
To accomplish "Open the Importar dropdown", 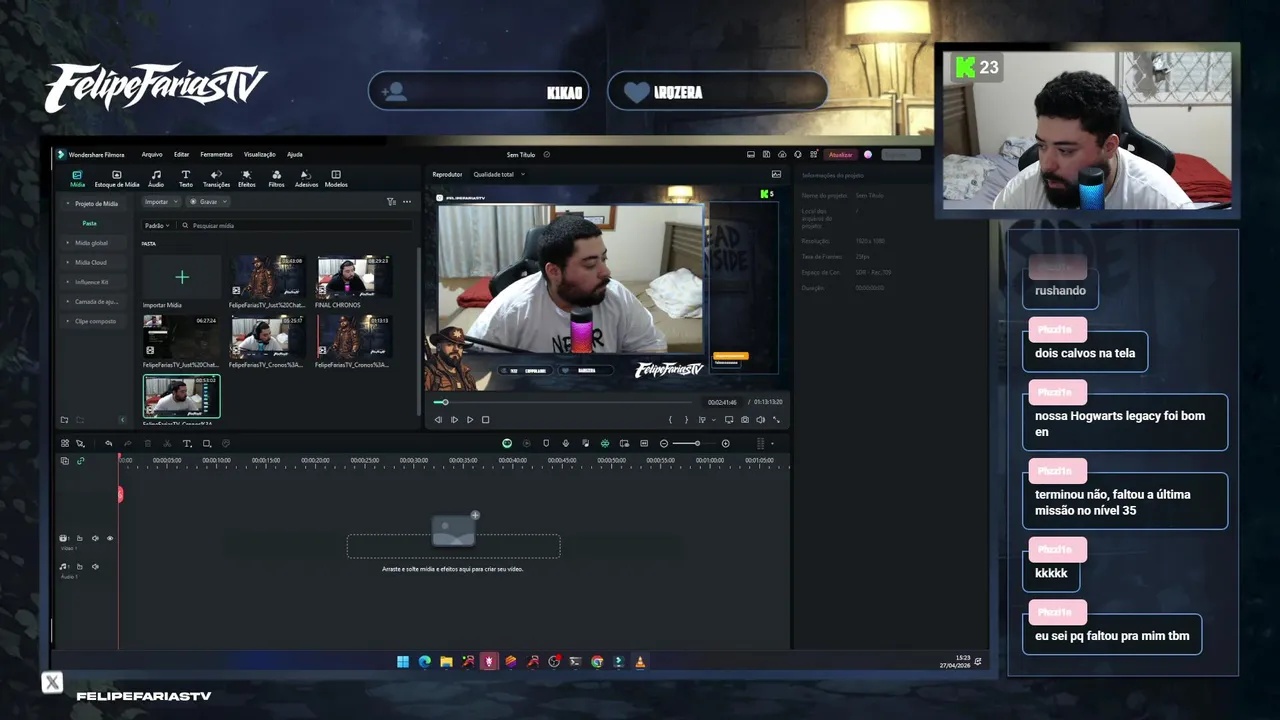I will coord(160,202).
